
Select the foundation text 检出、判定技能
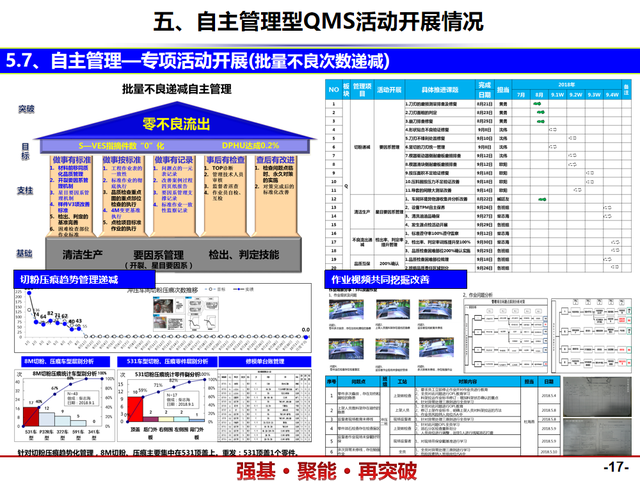244,254
